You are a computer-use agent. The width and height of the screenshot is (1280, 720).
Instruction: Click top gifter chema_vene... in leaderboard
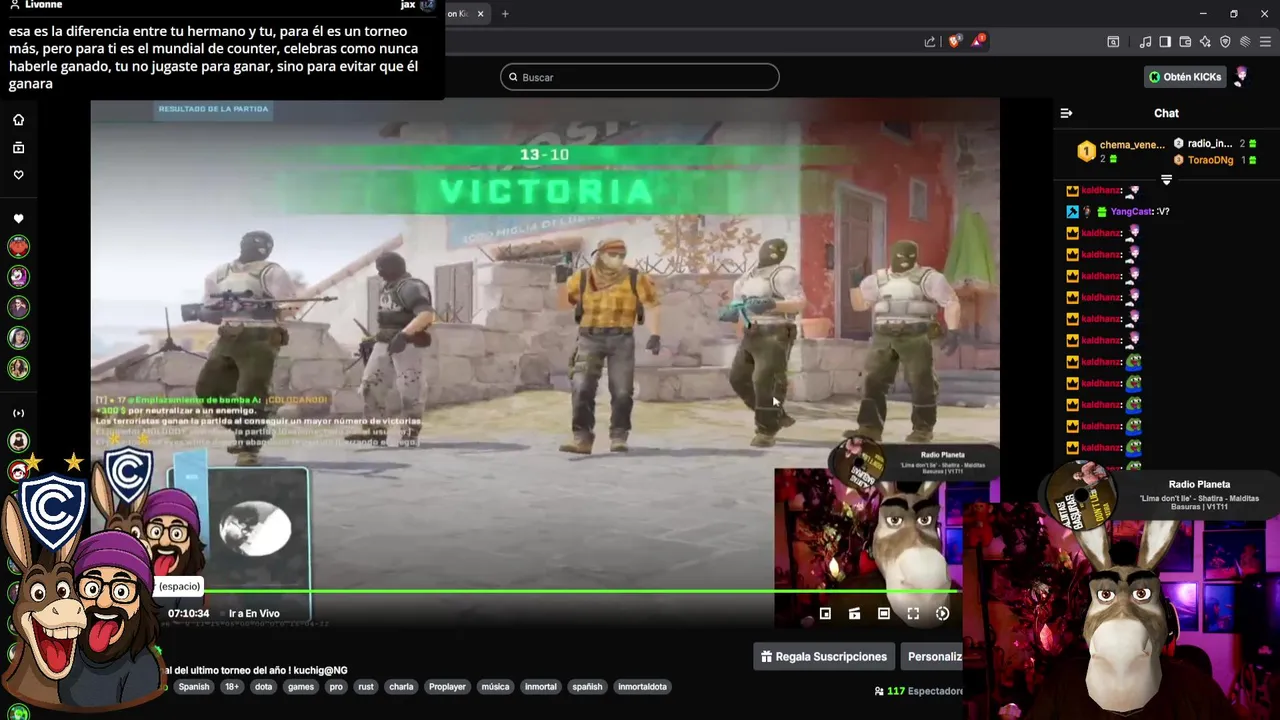[1132, 145]
